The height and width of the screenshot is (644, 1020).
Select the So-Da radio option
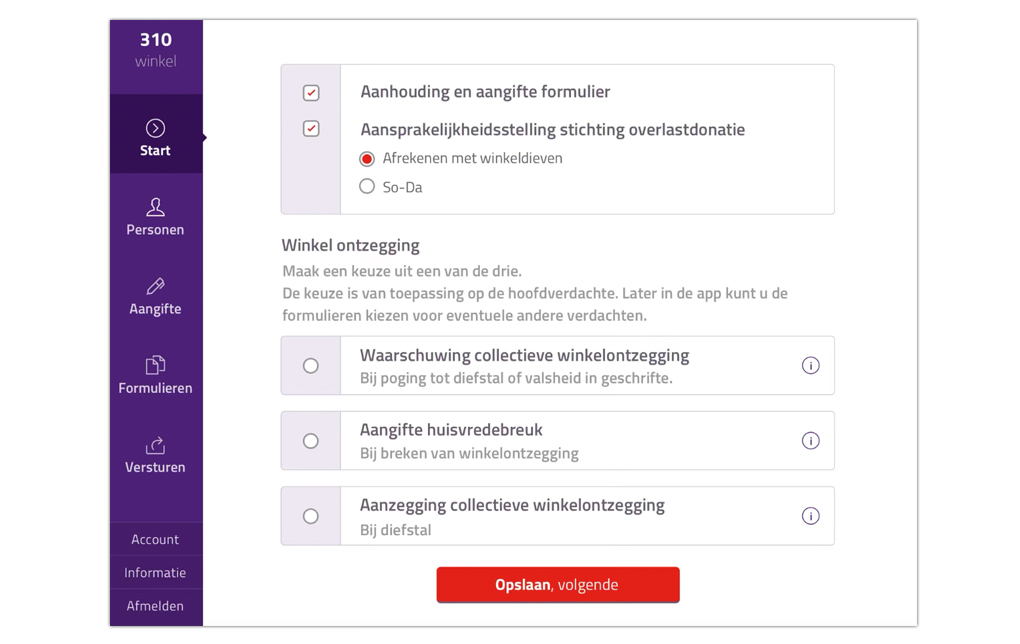point(367,187)
